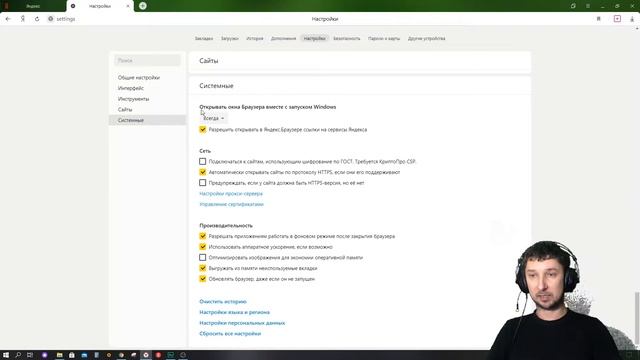This screenshot has width=640, height=360.
Task: Click the settings search field
Action: click(x=147, y=60)
